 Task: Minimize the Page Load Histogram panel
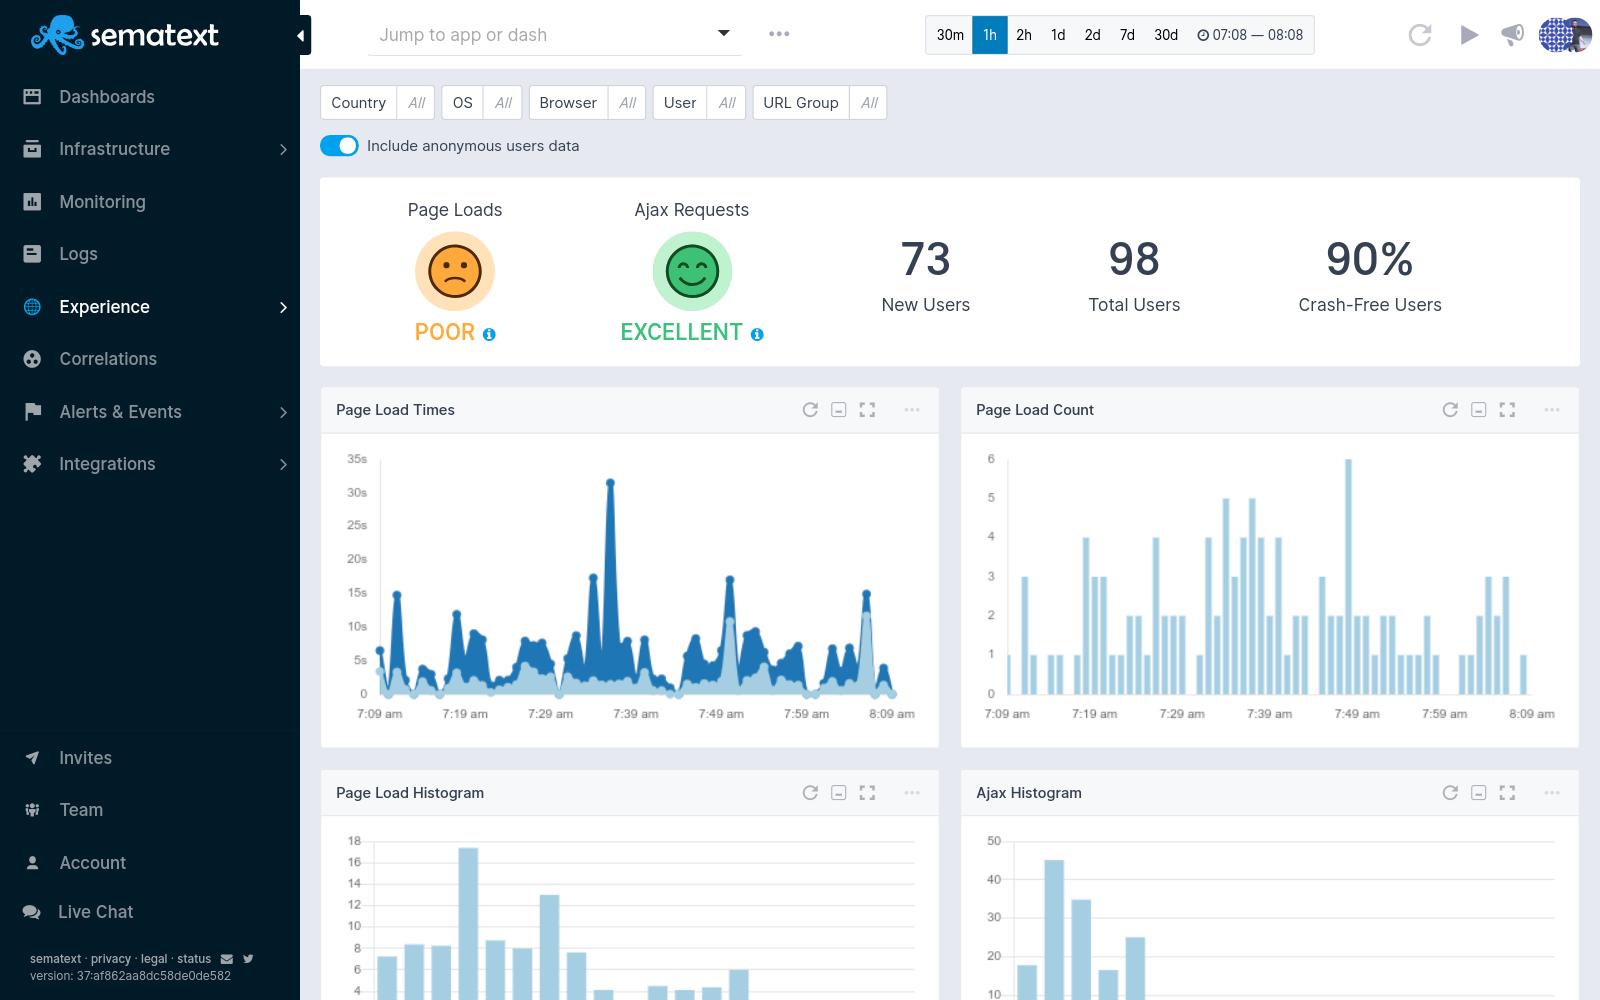pyautogui.click(x=839, y=793)
